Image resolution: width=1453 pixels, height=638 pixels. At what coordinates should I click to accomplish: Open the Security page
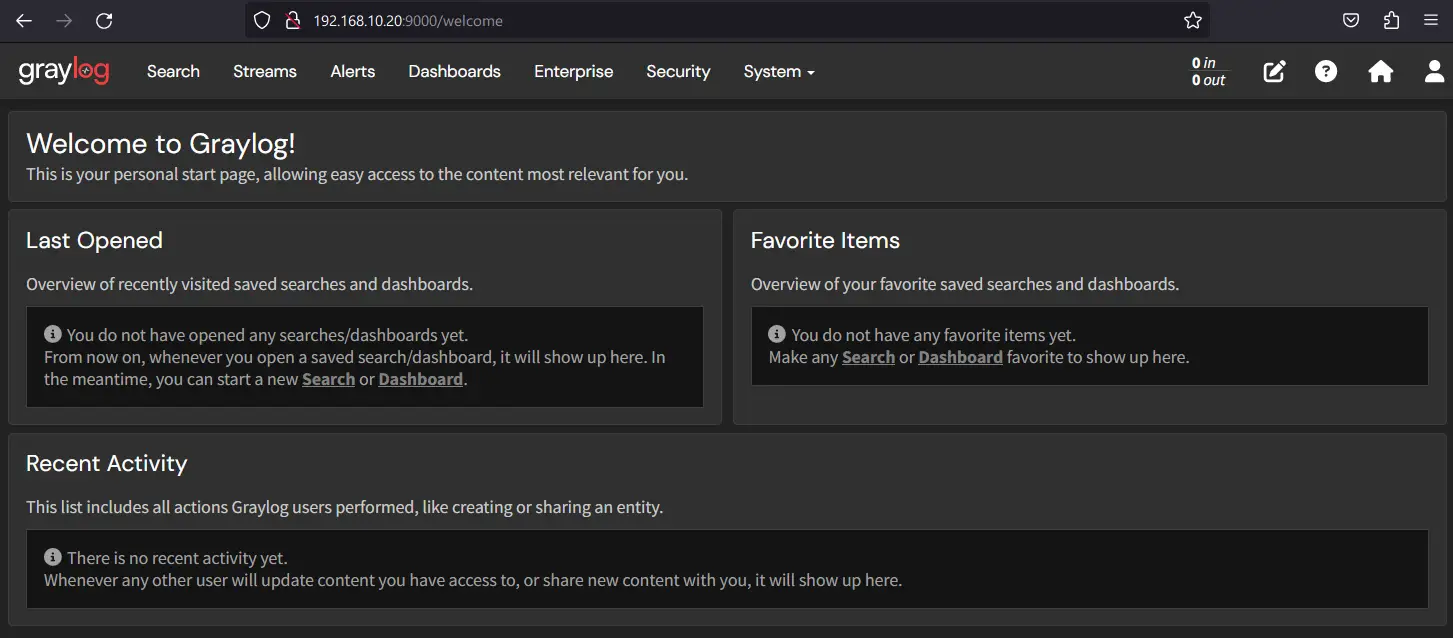[x=678, y=71]
